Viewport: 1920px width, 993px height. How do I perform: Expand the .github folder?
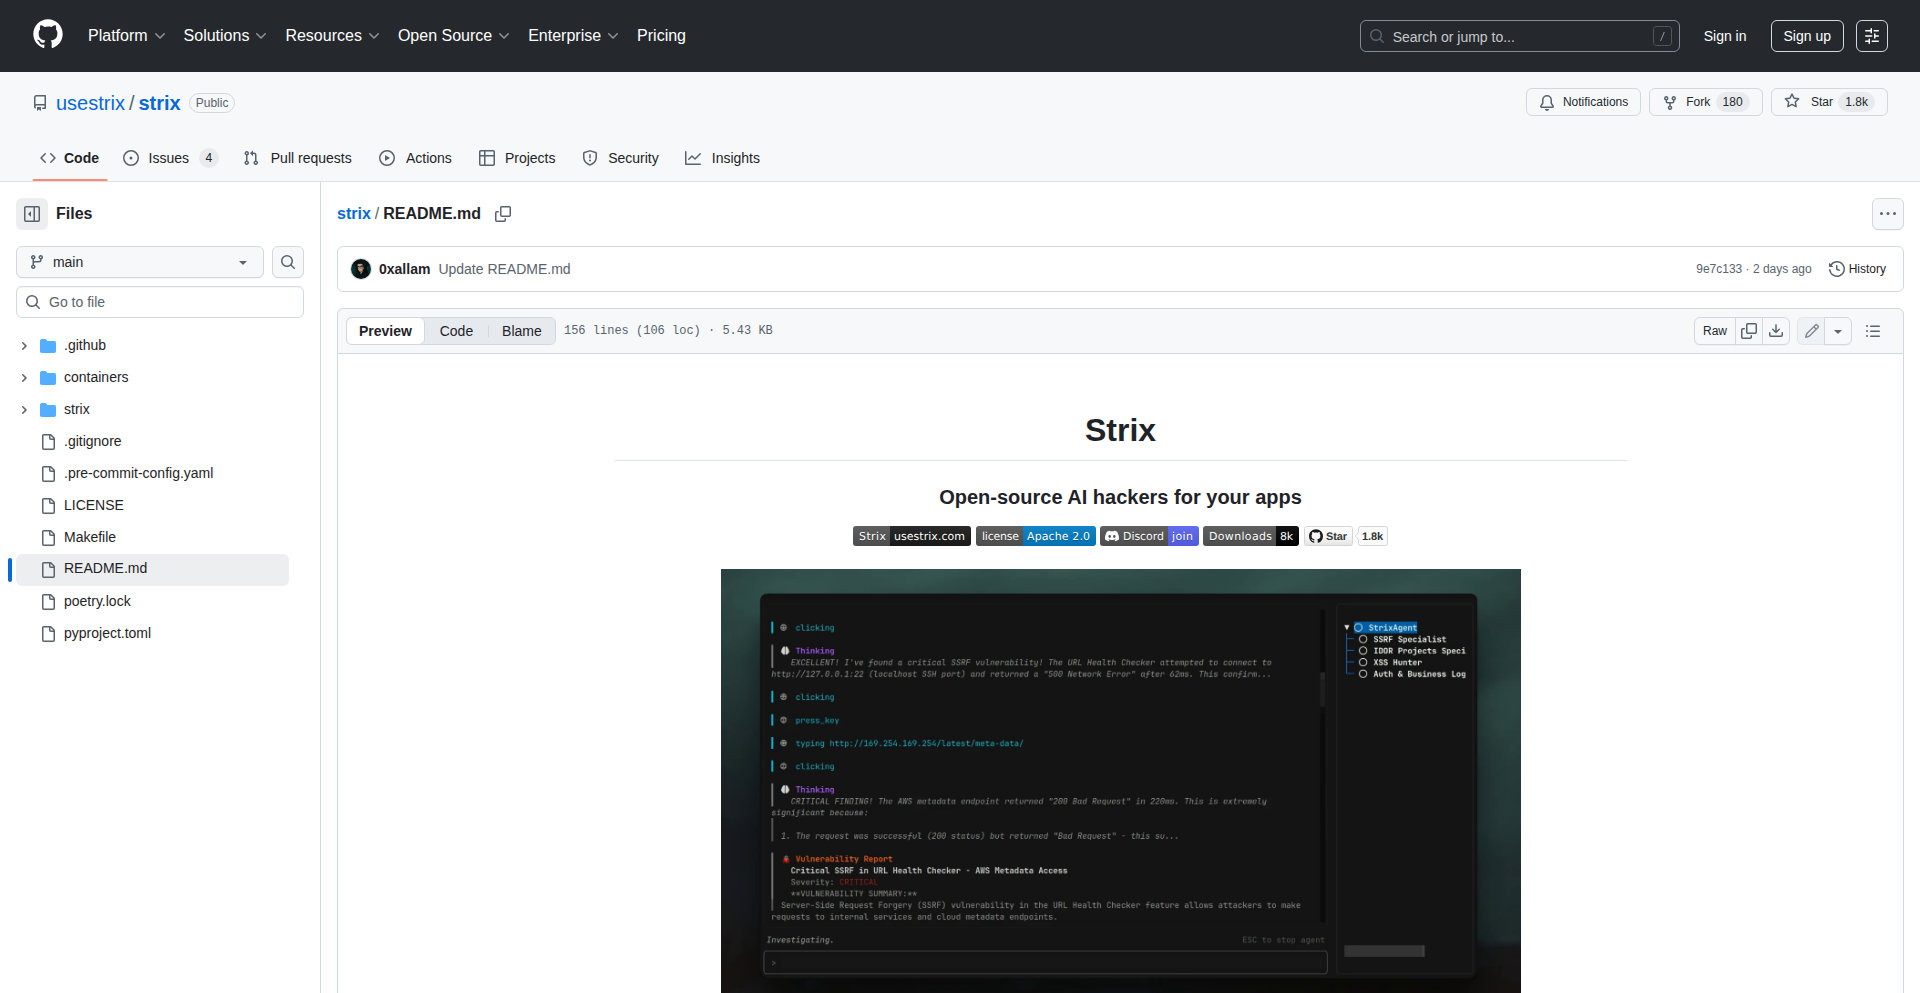24,346
